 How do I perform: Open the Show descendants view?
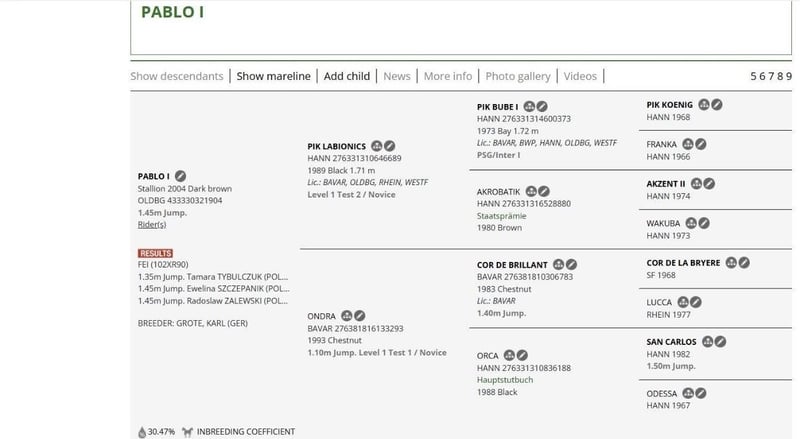(176, 76)
